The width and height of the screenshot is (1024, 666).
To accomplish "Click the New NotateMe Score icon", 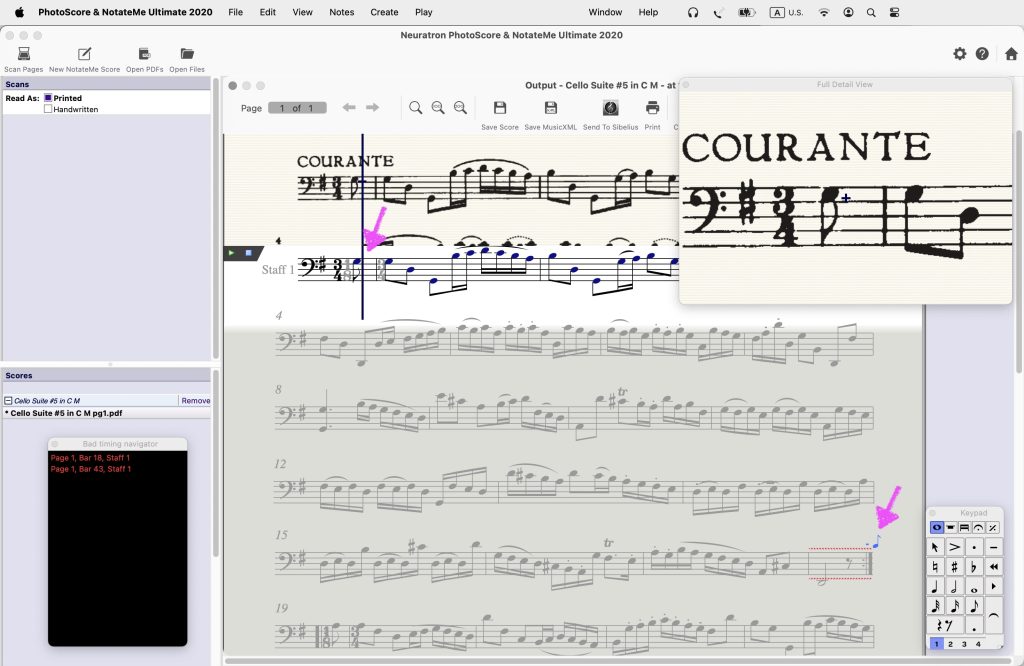I will [84, 55].
